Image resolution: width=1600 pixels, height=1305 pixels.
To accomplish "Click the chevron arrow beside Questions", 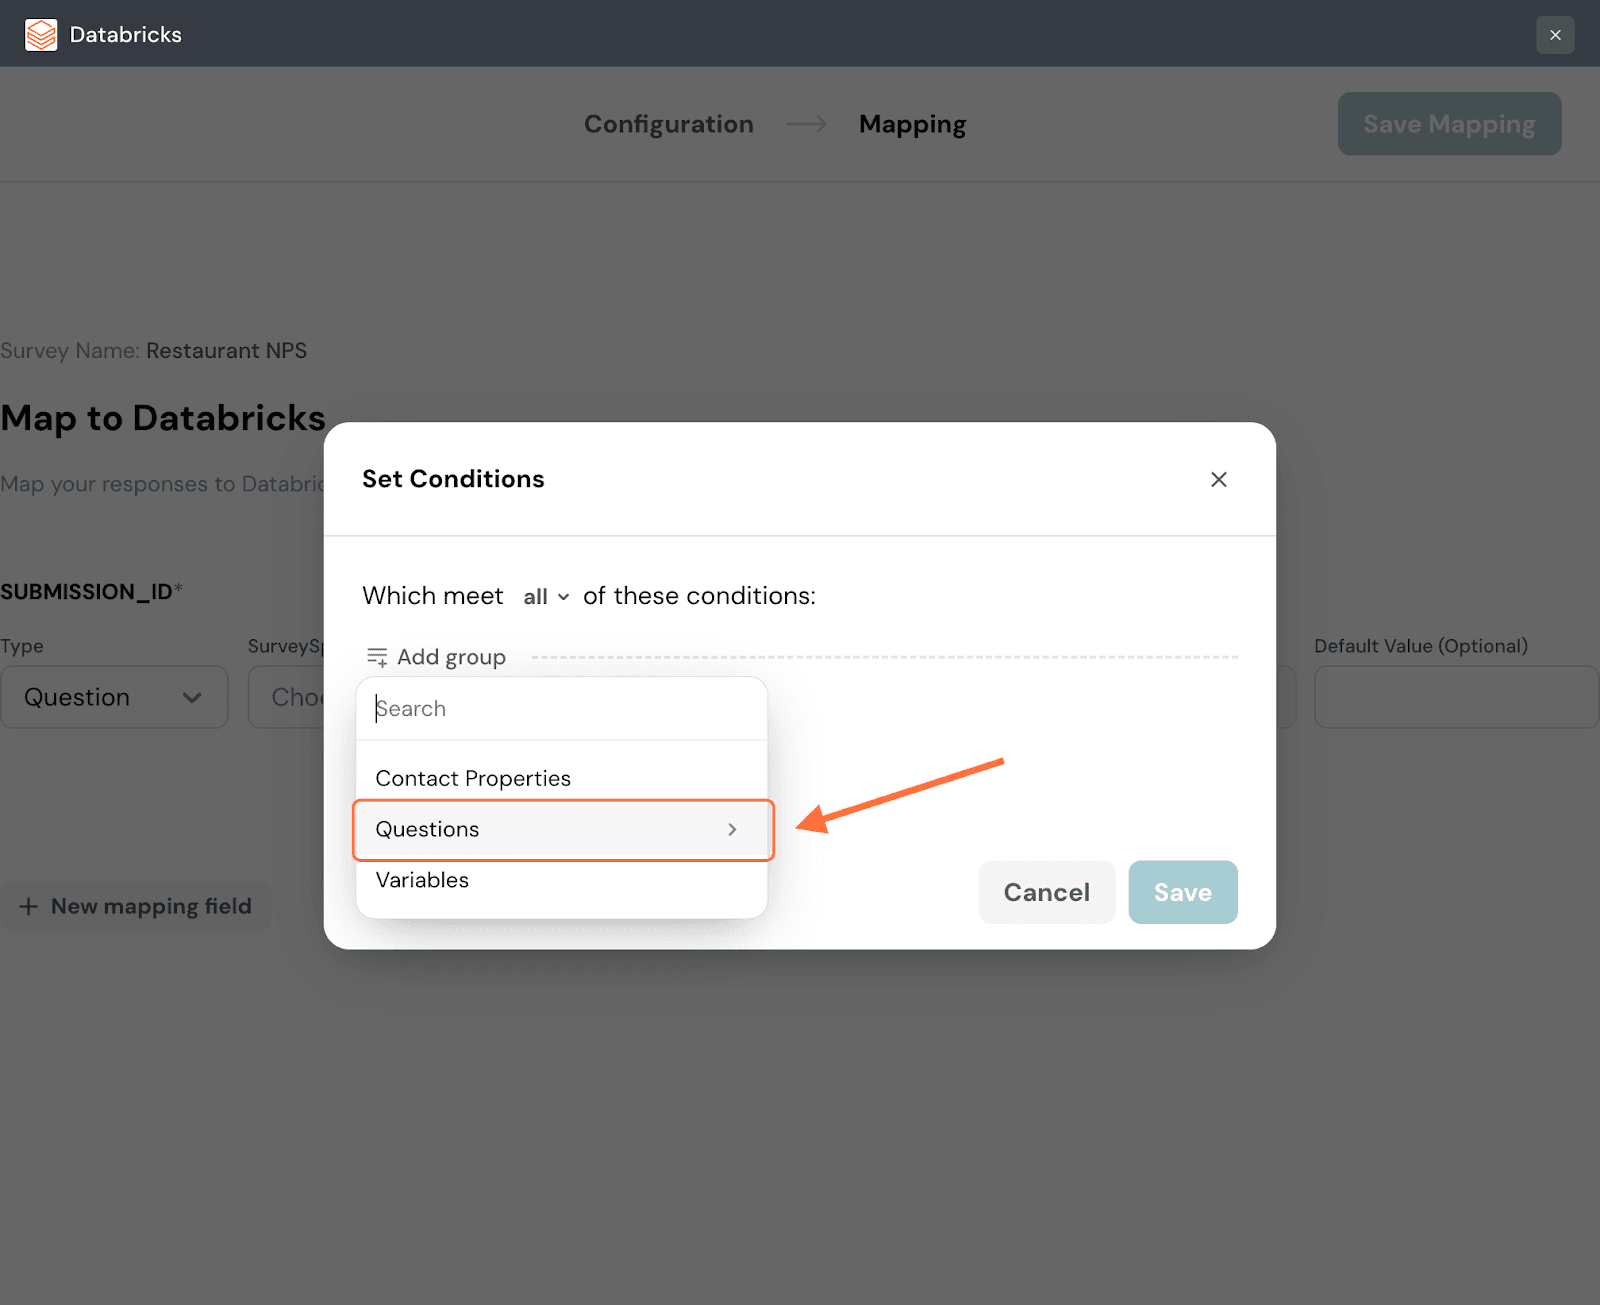I will point(732,830).
